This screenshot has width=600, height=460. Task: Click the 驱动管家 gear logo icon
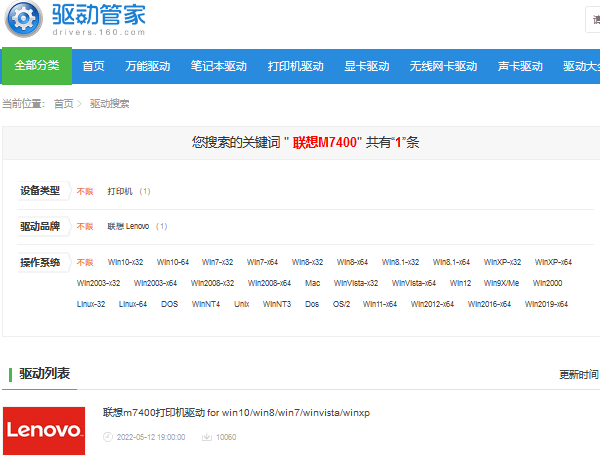(x=23, y=18)
